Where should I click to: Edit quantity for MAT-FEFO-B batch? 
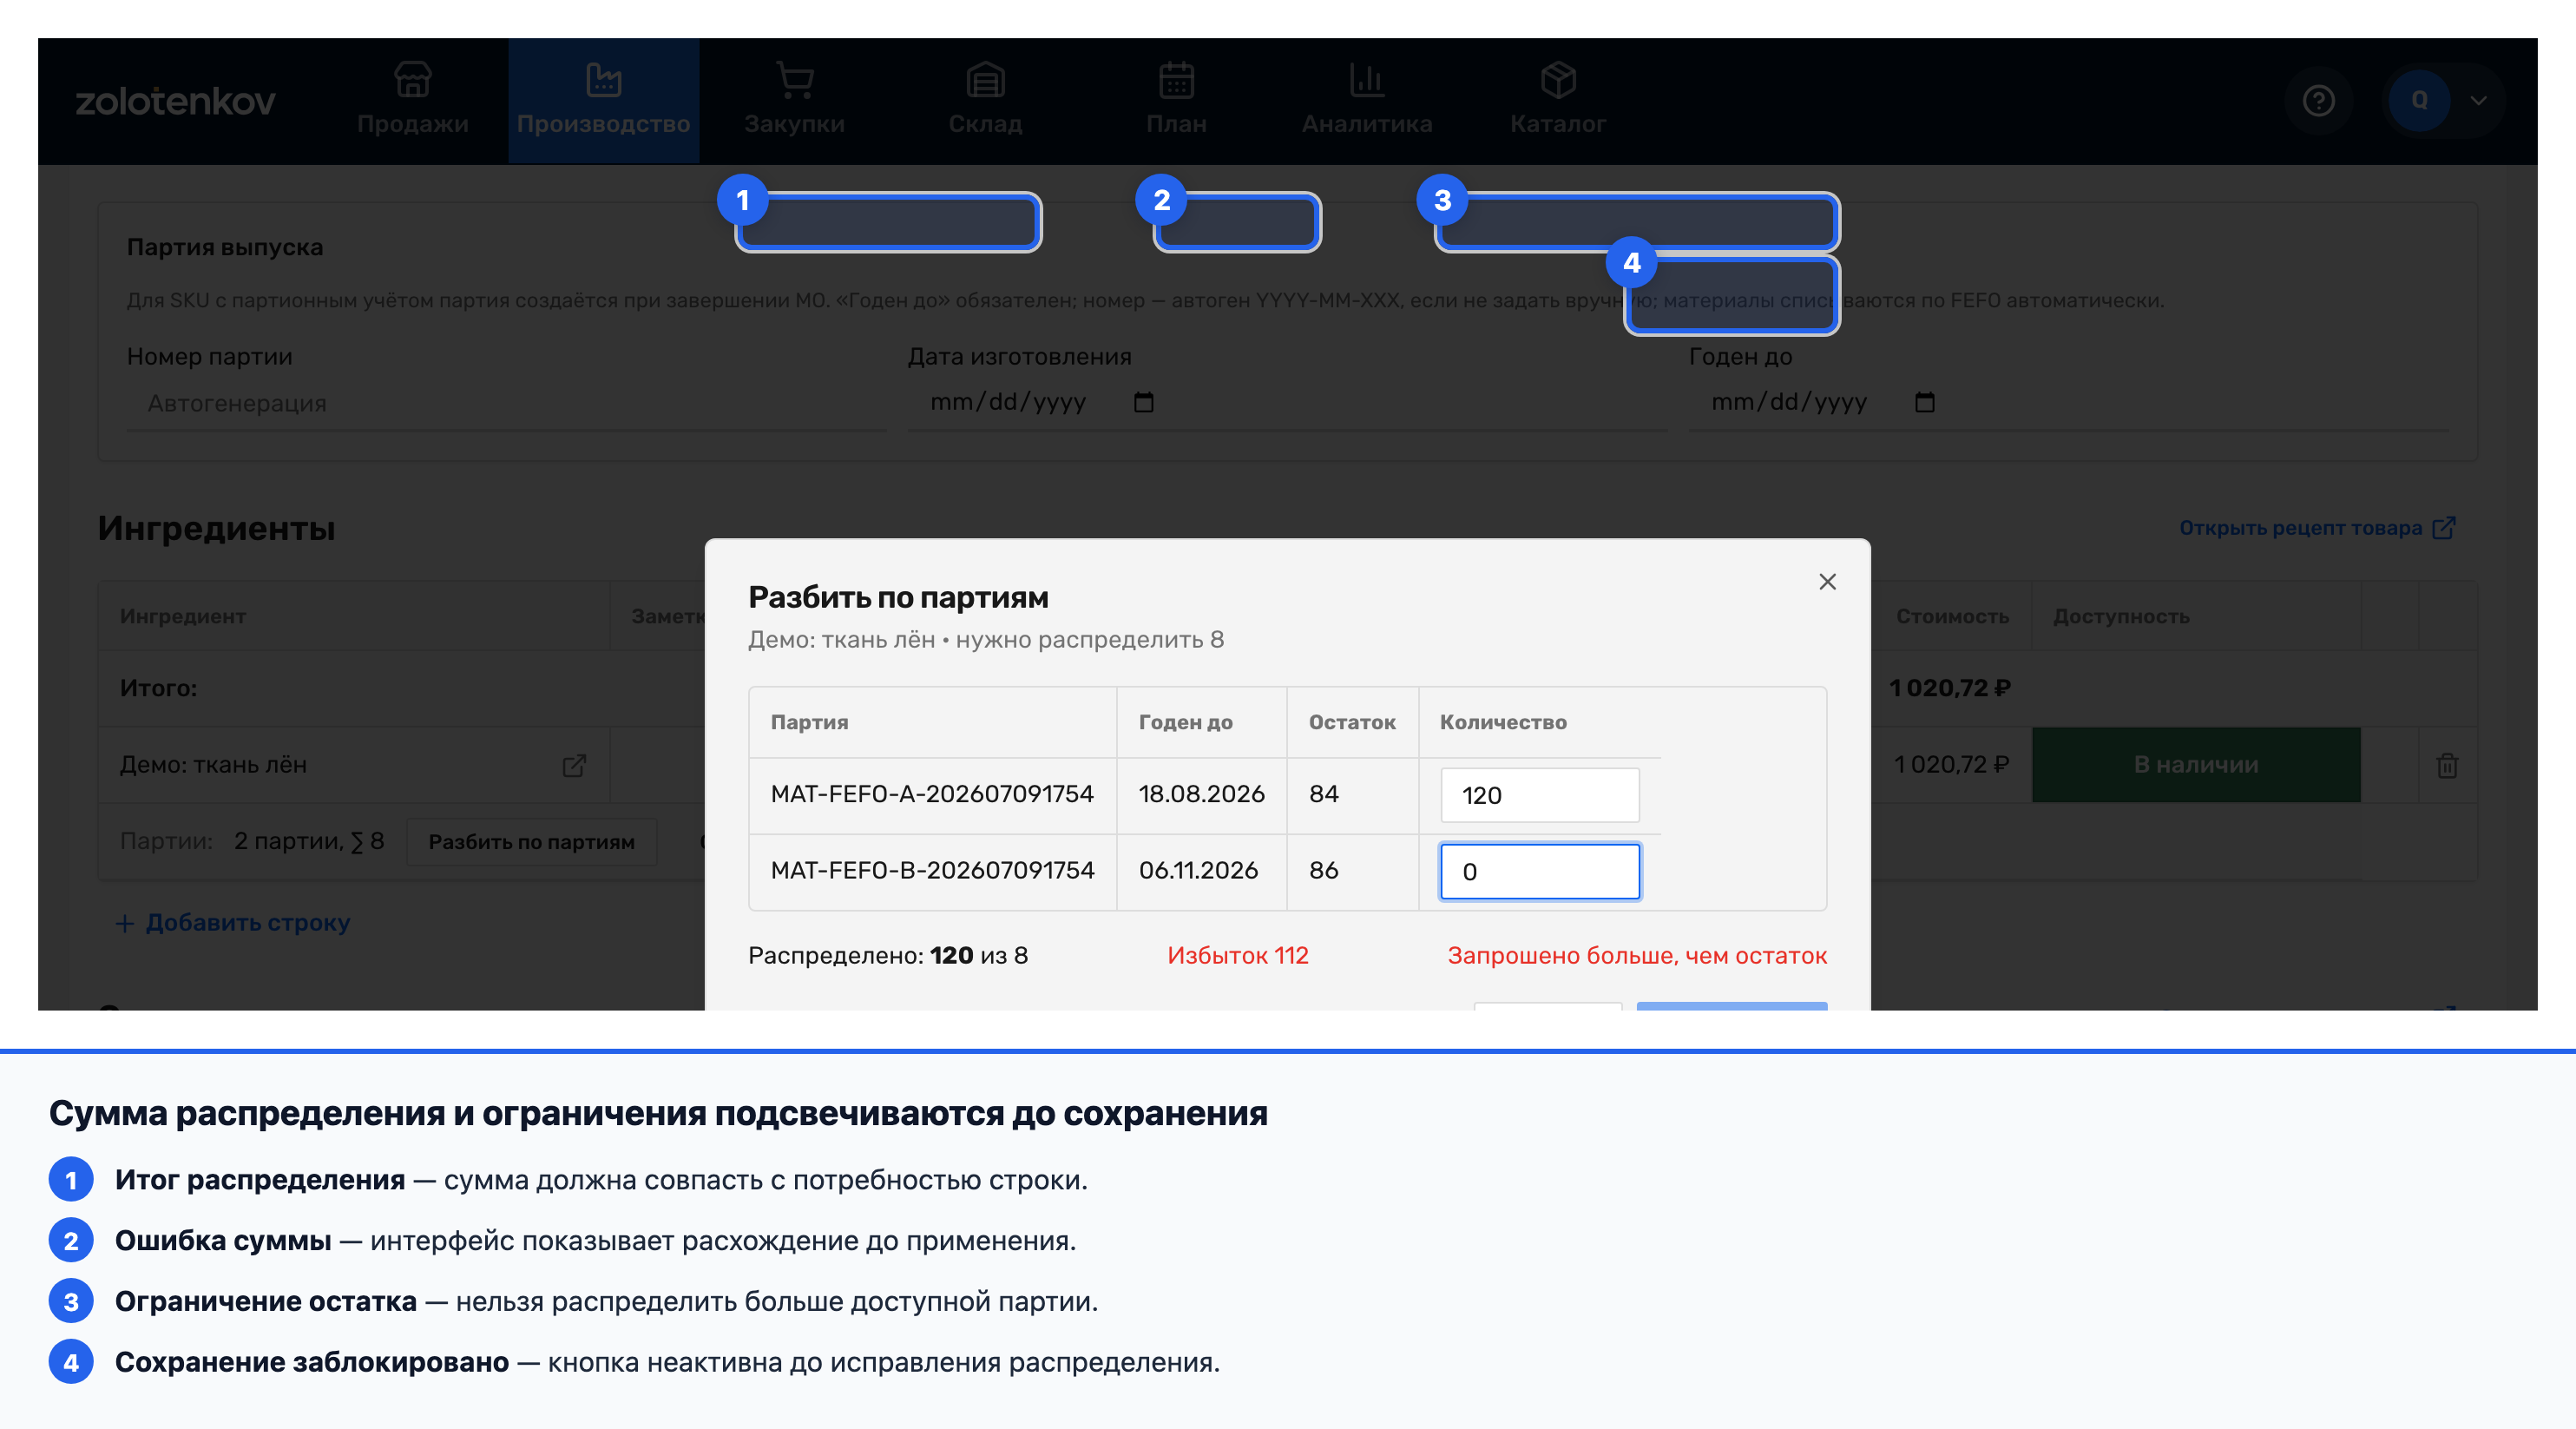(1539, 871)
